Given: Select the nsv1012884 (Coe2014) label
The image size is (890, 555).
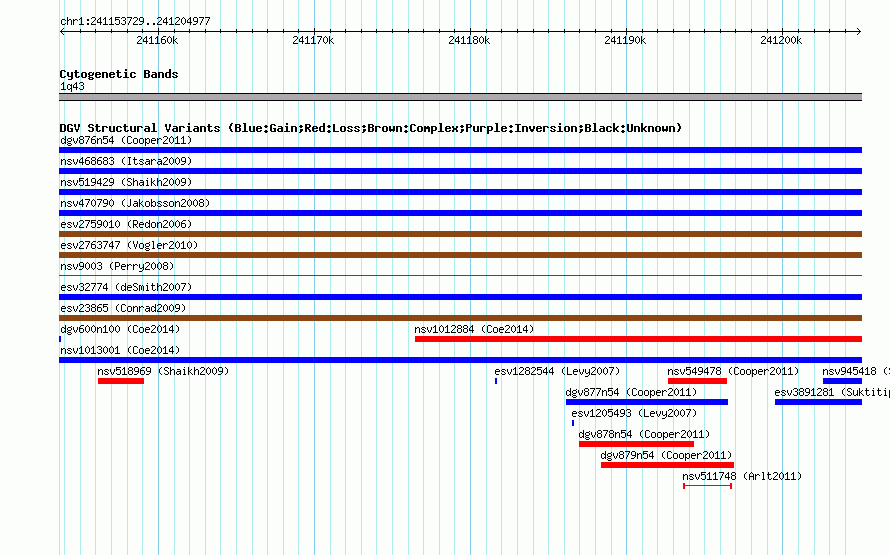Looking at the screenshot, I should pyautogui.click(x=474, y=329).
